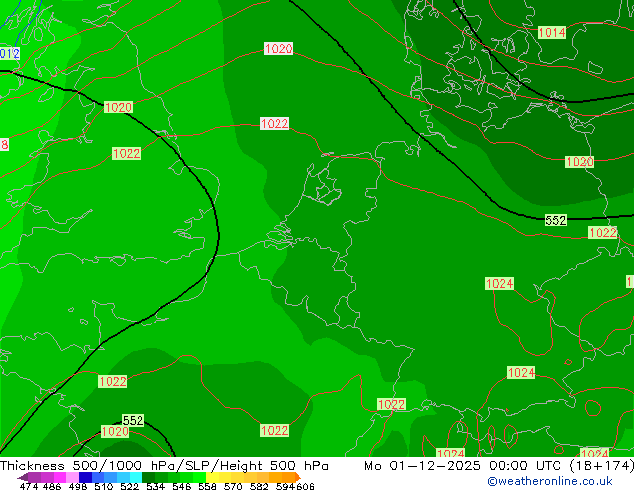
Task: Click the legend value 474
Action: coord(28,486)
